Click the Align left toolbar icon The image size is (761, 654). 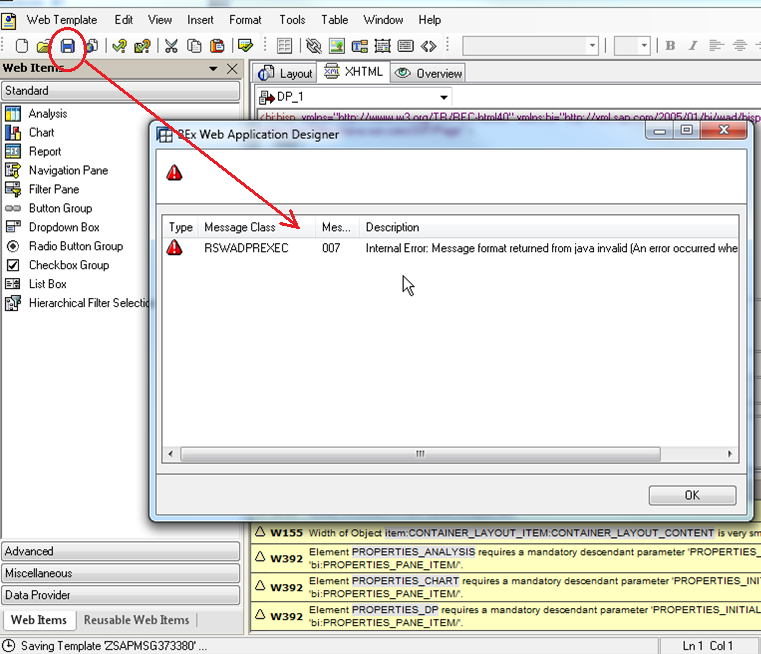pos(716,46)
